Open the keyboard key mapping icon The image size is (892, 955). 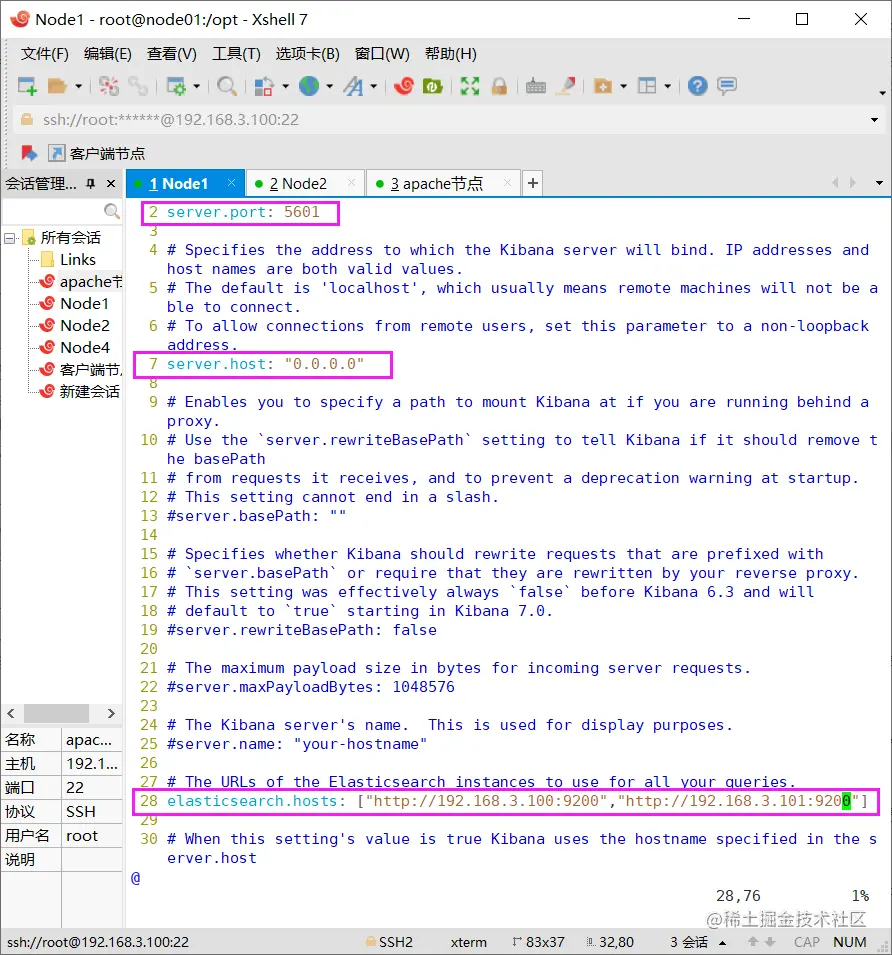click(x=536, y=86)
